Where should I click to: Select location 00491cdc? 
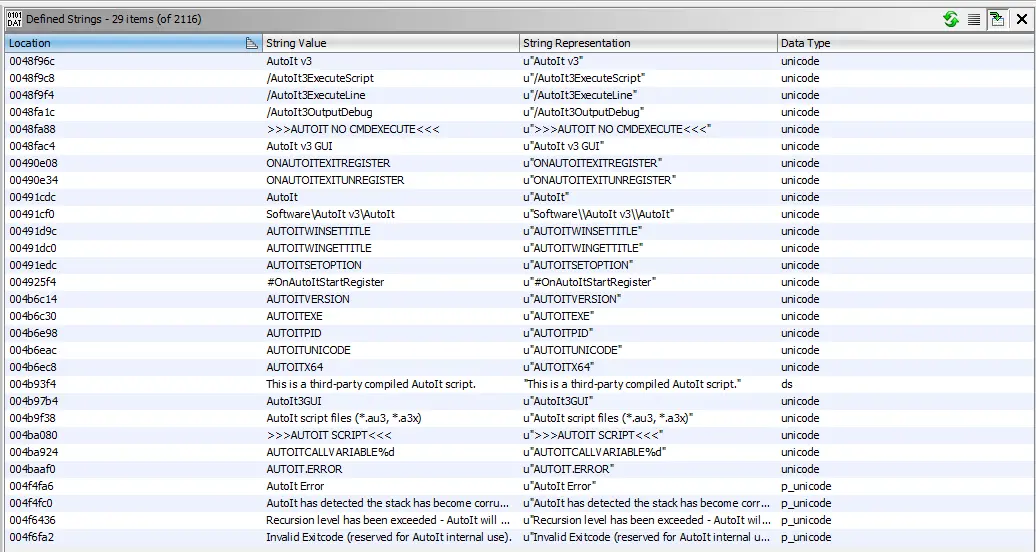pyautogui.click(x=32, y=197)
